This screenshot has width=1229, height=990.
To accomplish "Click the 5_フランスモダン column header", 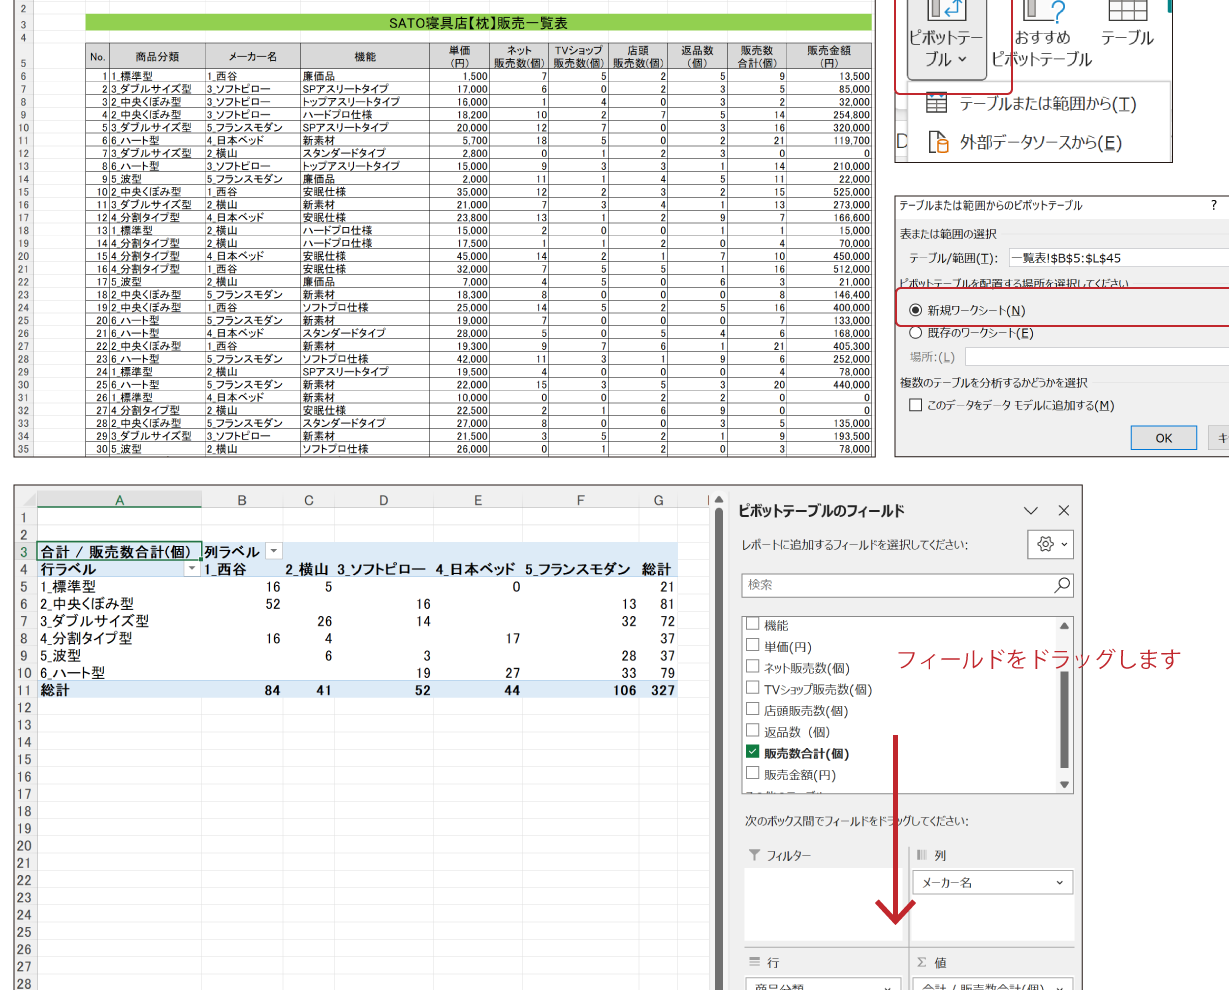I will (578, 569).
